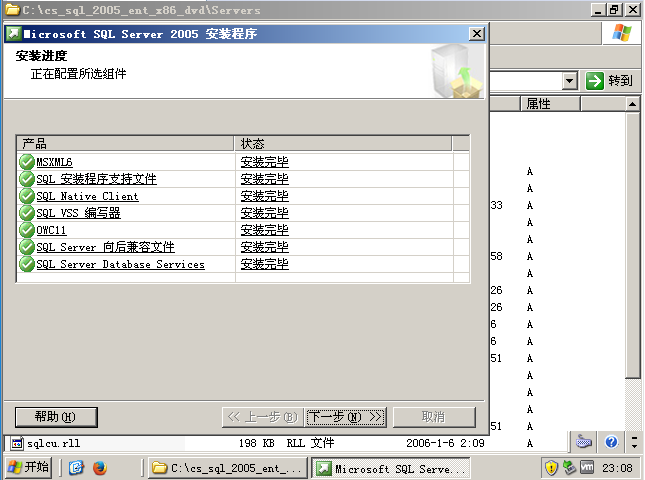Open the SQL Native Client link
The height and width of the screenshot is (480, 645).
pos(87,196)
